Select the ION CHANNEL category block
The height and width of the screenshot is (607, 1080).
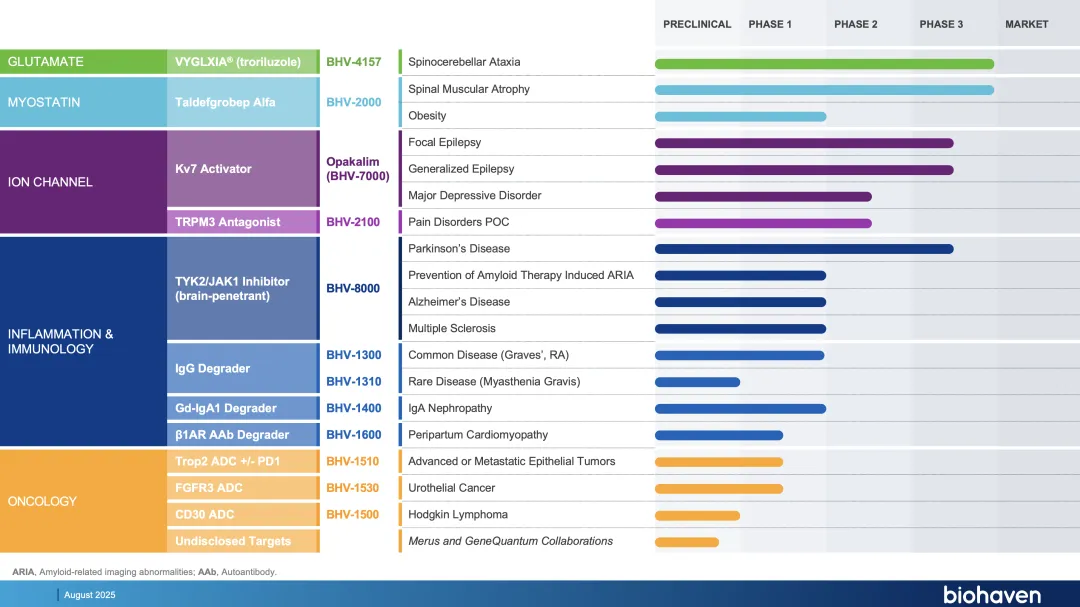click(x=83, y=182)
